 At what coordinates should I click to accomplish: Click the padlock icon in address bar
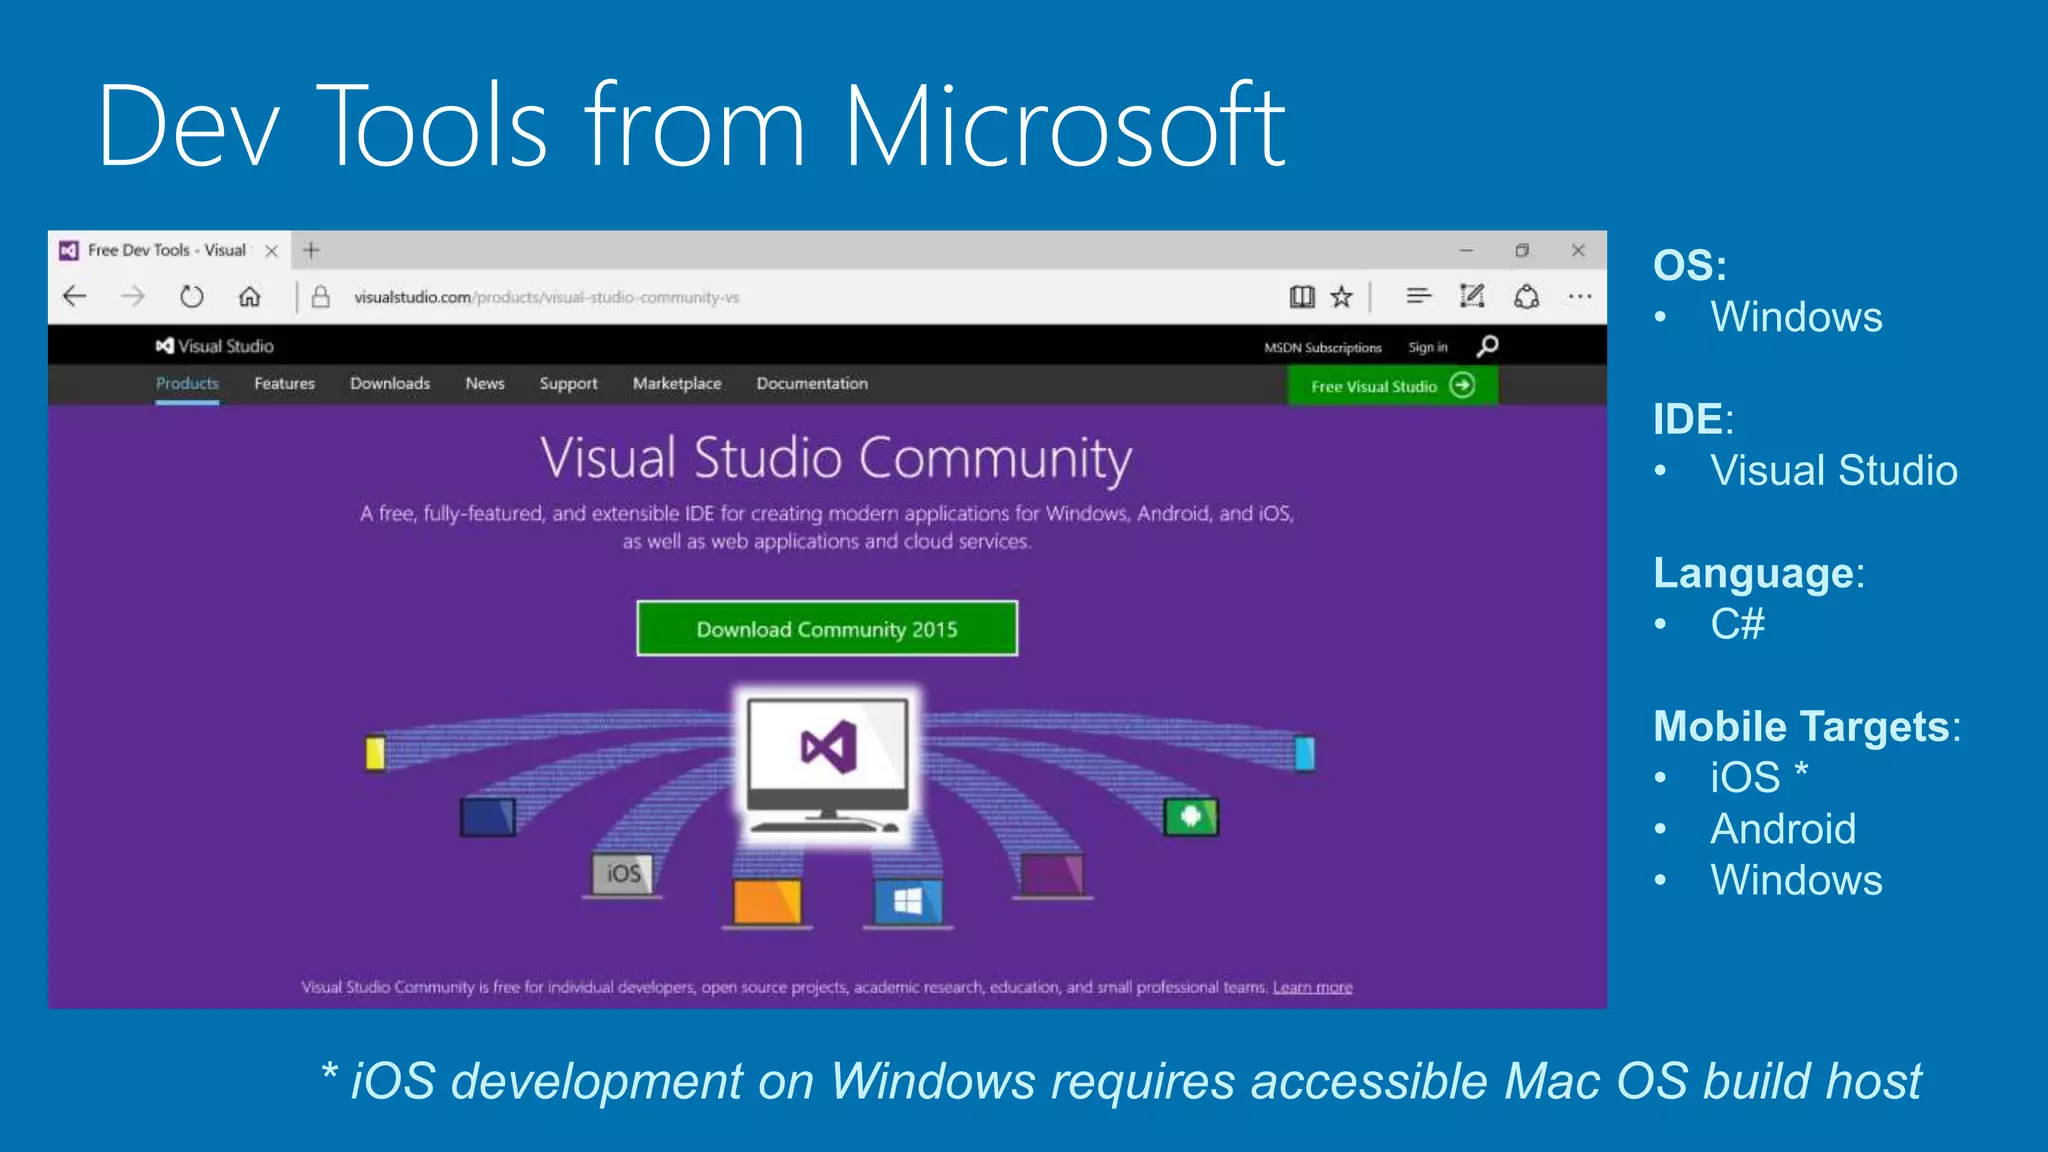pos(321,296)
